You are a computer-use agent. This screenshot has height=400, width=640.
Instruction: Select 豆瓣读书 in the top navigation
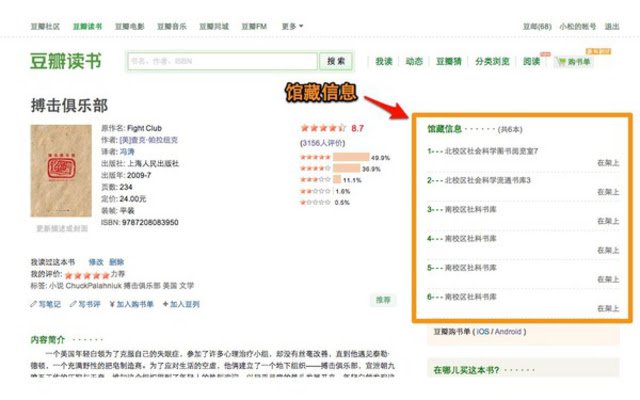click(87, 27)
